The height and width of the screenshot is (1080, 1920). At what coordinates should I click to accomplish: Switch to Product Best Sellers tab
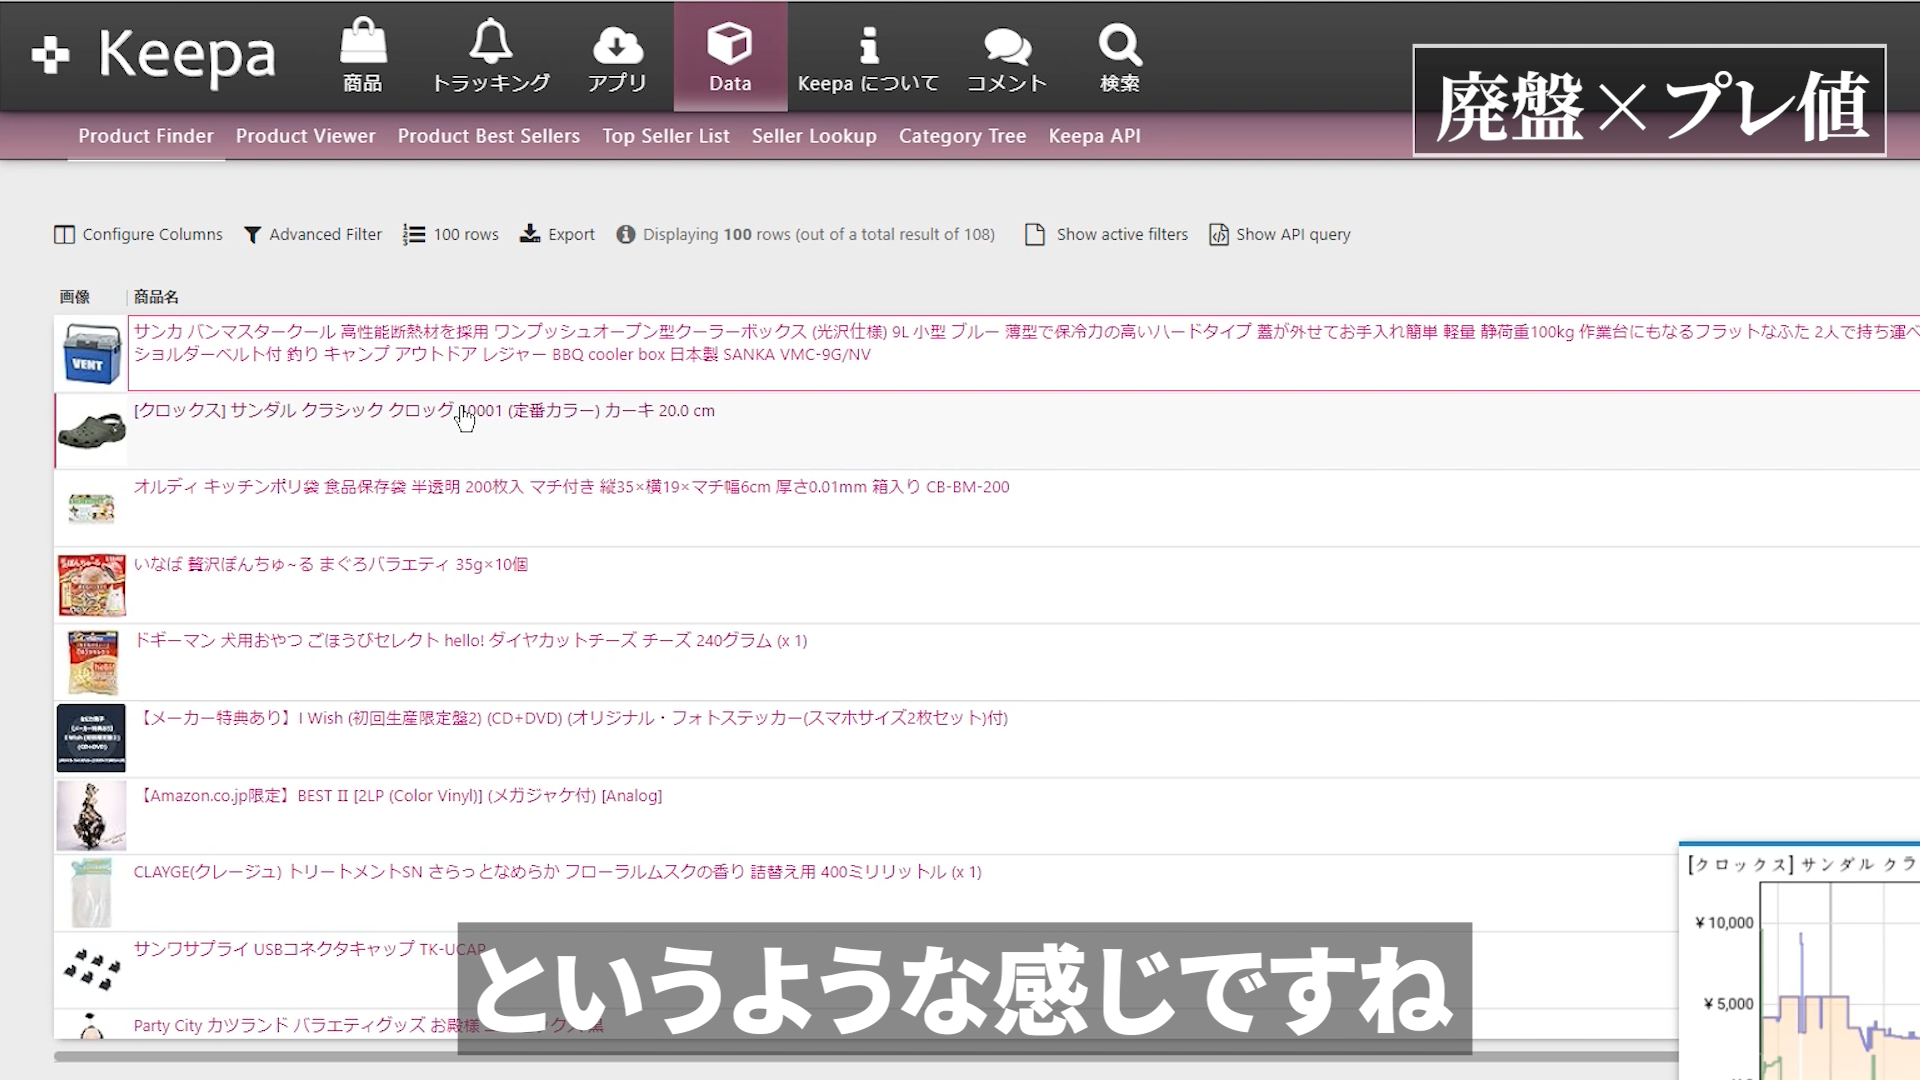pos(488,136)
